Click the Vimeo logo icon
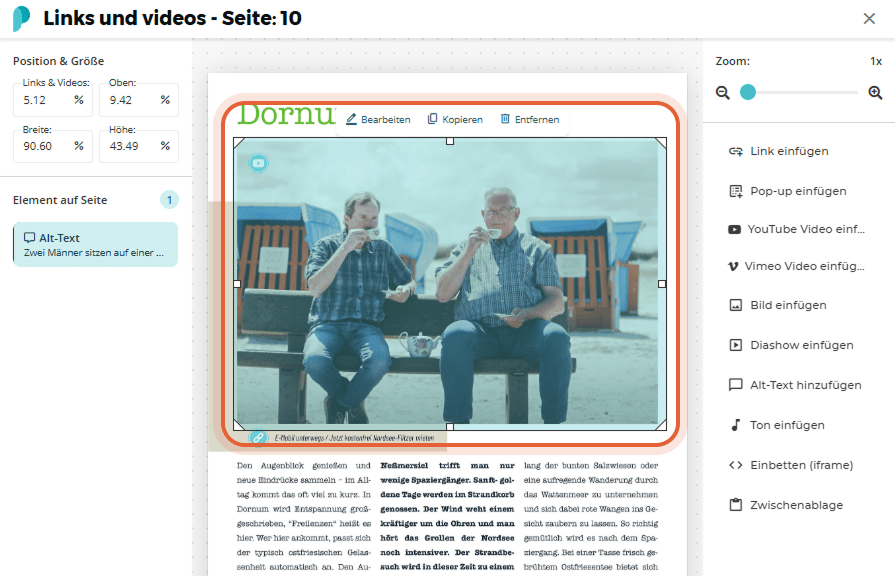The image size is (895, 576). 733,266
